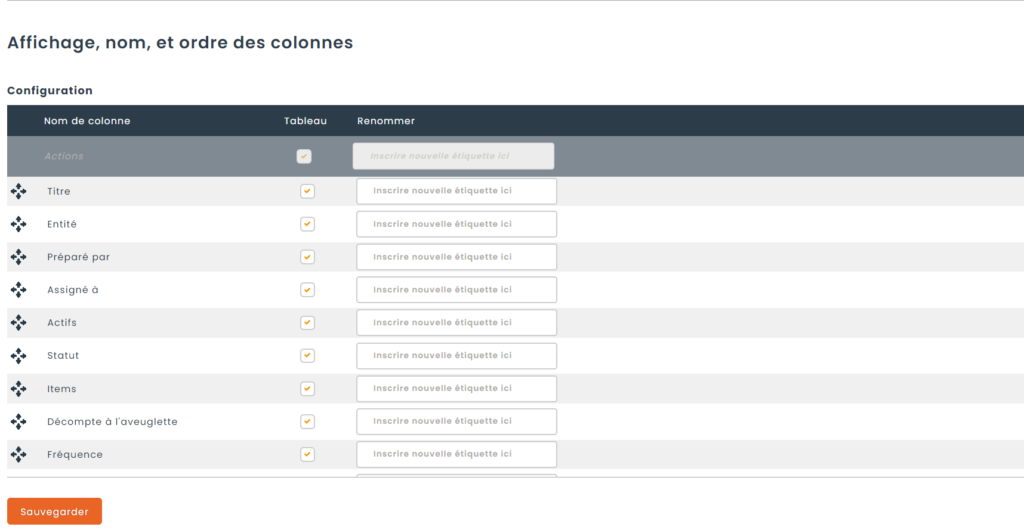Image resolution: width=1024 pixels, height=530 pixels.
Task: Toggle the Entité column visibility checkbox
Action: (307, 224)
